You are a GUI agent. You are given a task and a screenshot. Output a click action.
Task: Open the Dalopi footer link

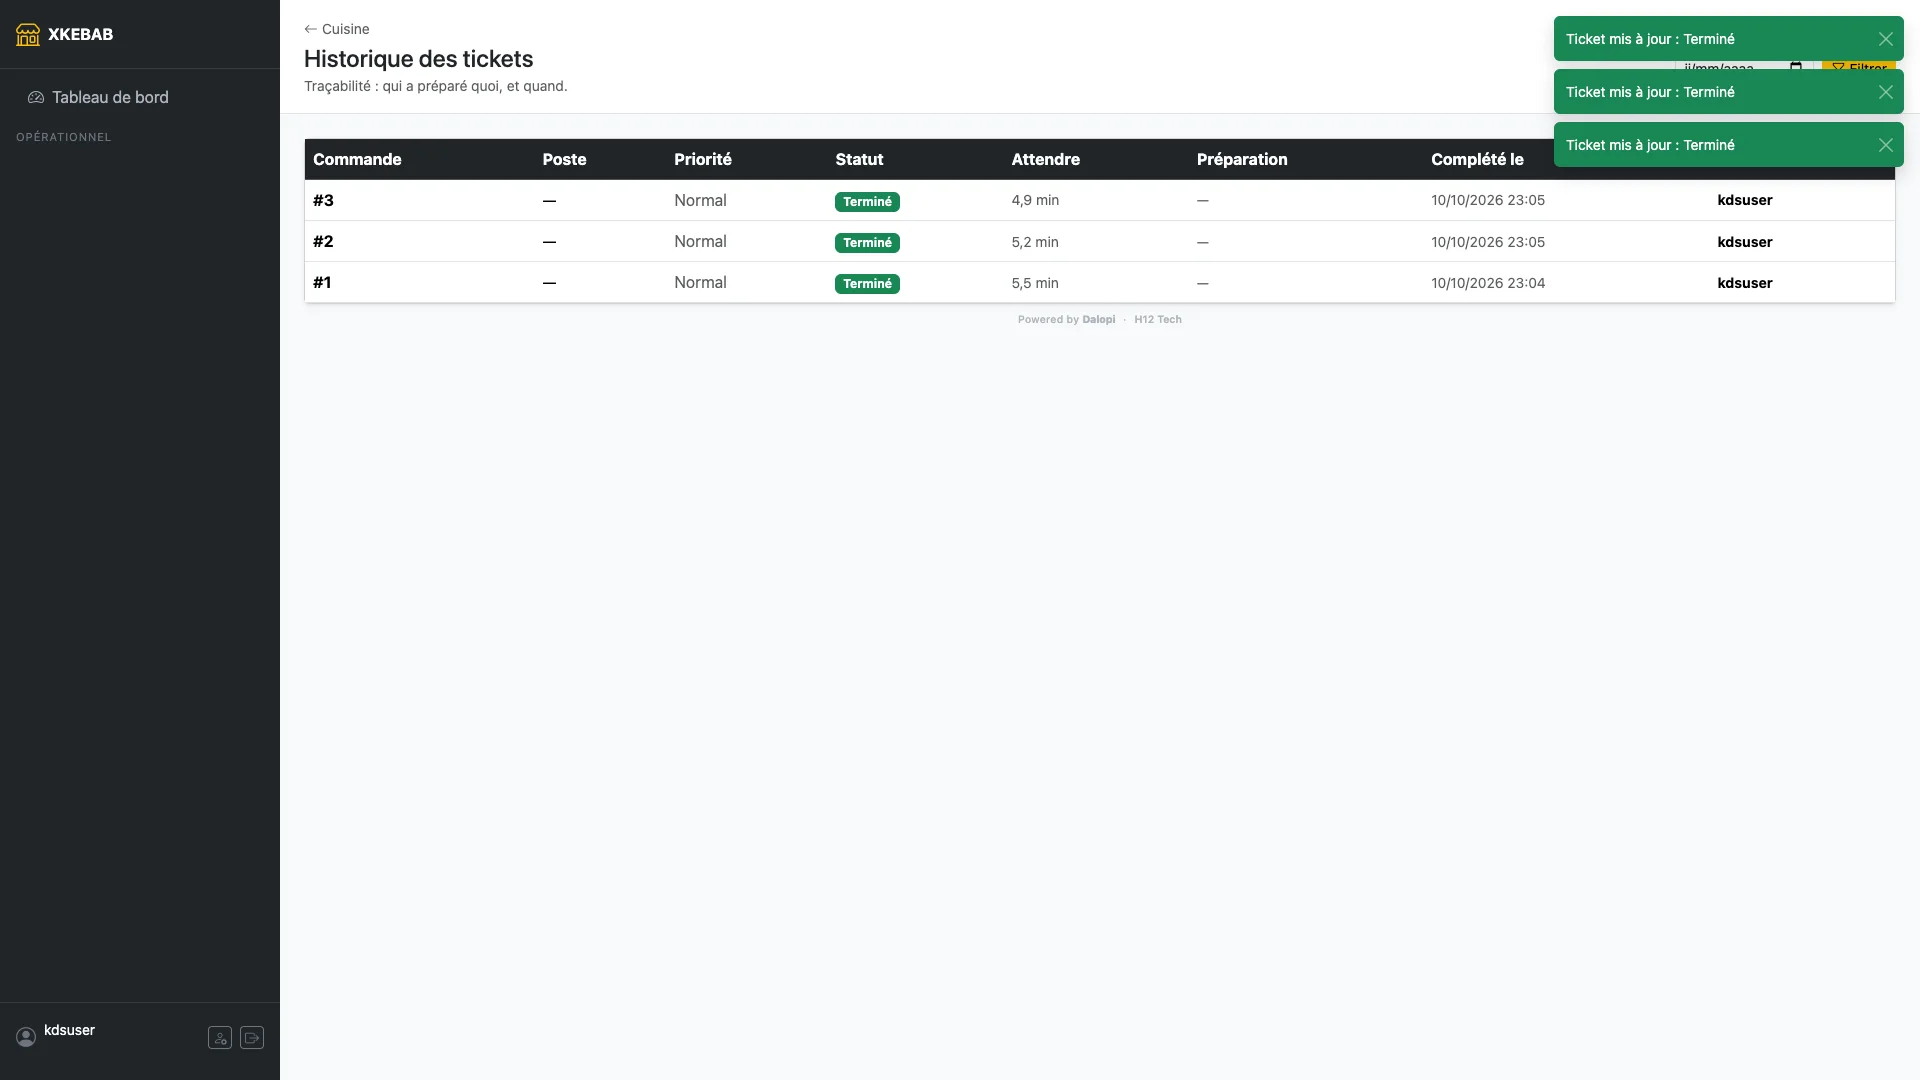tap(1098, 320)
